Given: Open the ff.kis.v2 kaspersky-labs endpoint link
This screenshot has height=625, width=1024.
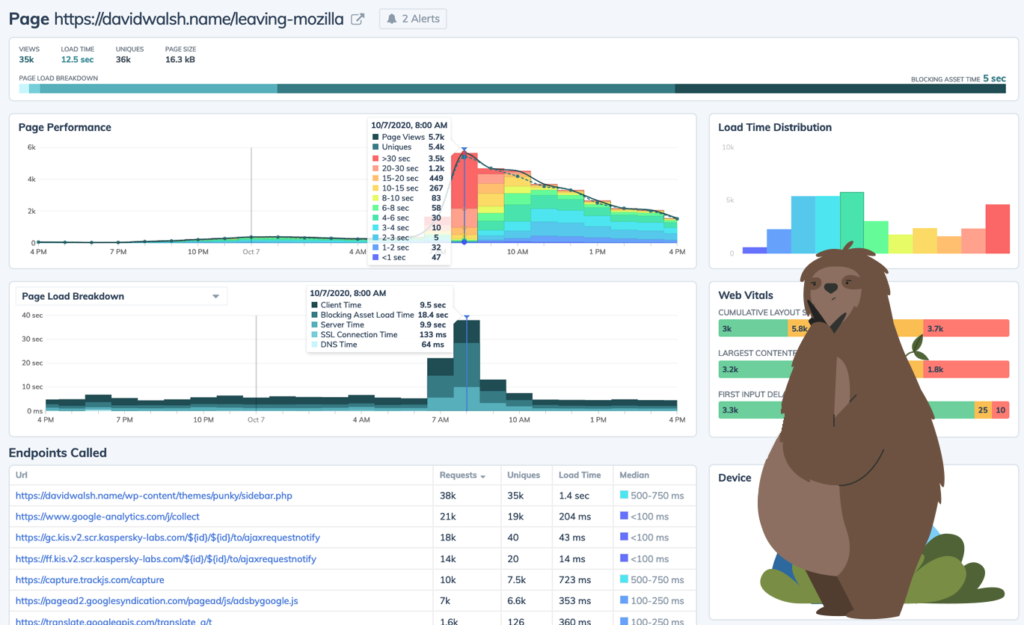Looking at the screenshot, I should (x=166, y=559).
